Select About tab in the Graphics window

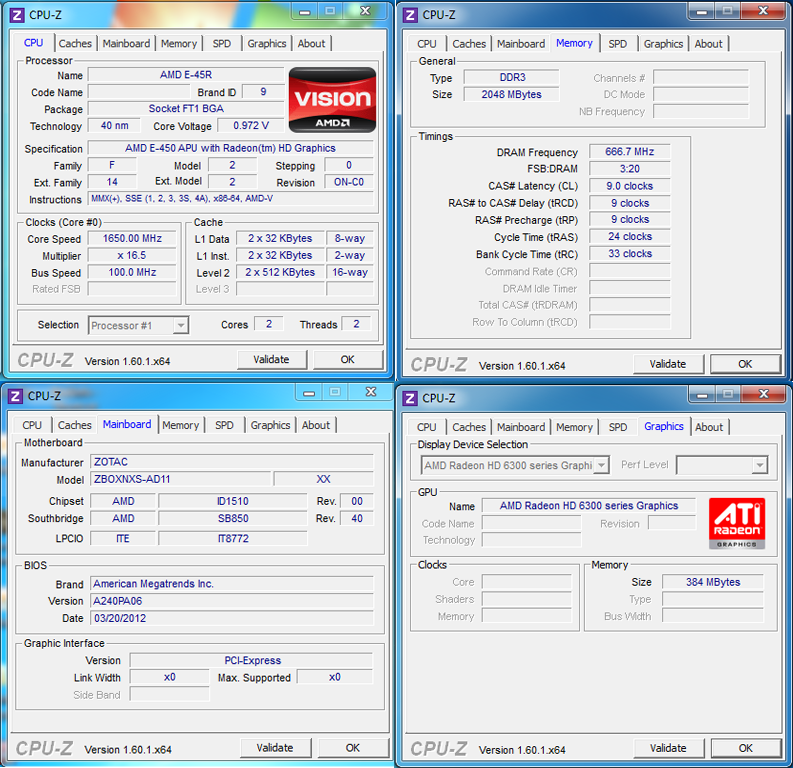(709, 427)
